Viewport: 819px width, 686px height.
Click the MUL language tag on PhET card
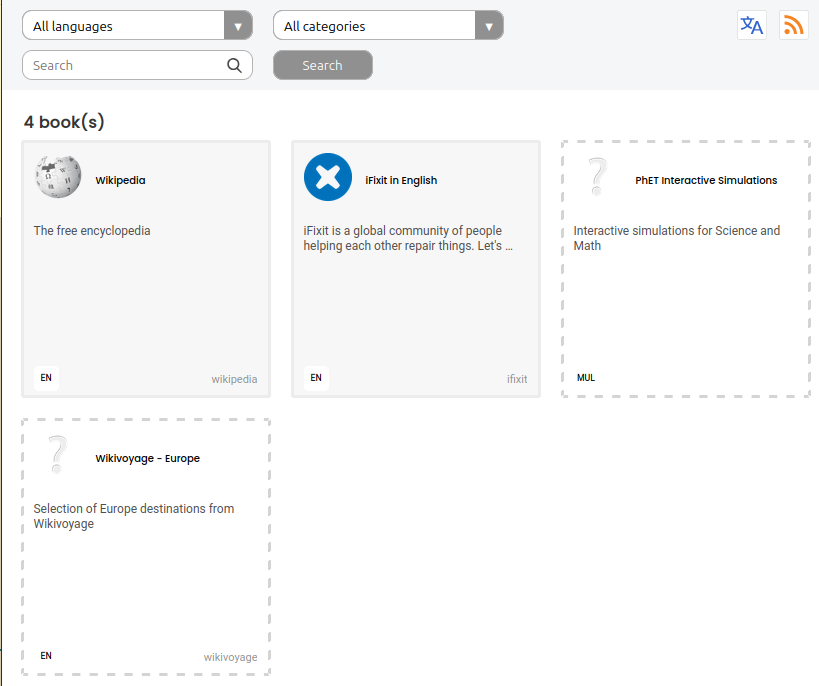[586, 378]
